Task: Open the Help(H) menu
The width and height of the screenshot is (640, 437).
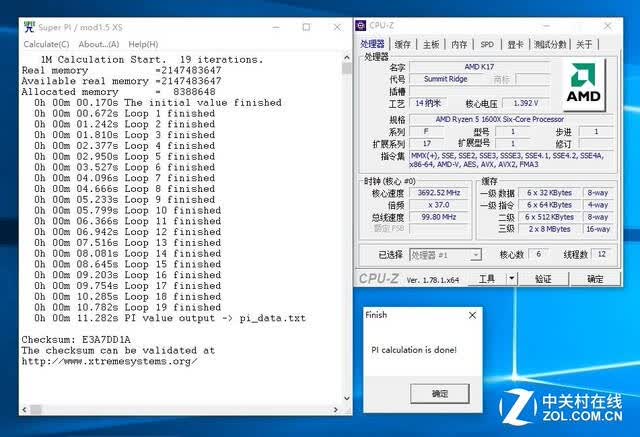Action: [143, 44]
